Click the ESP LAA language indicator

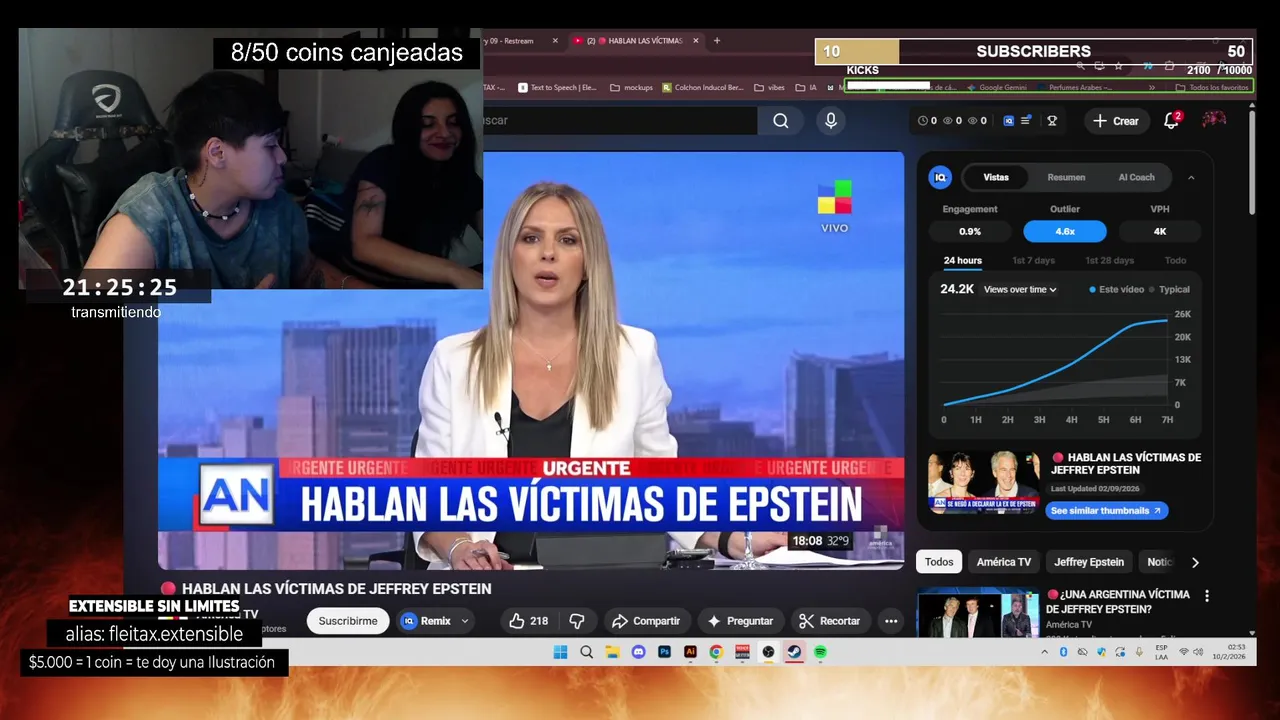(1161, 652)
